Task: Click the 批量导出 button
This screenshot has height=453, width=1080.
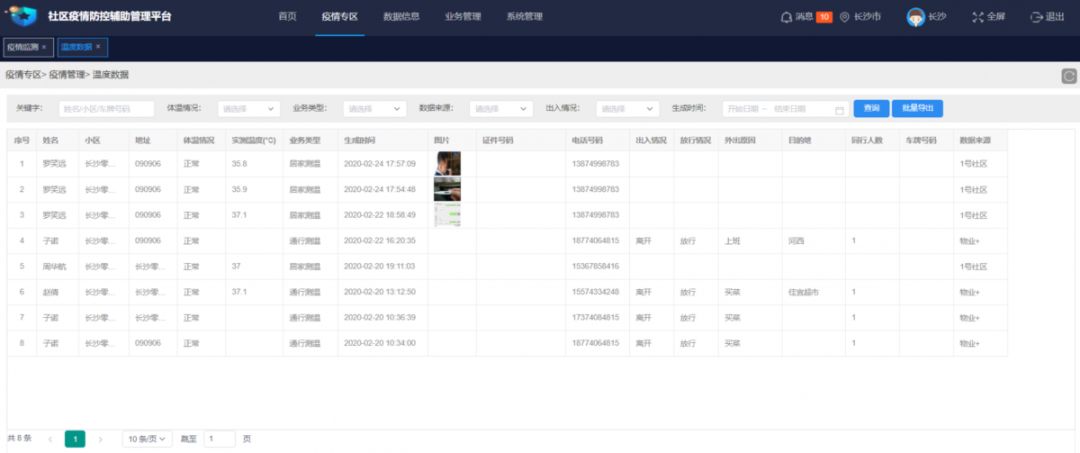Action: [917, 109]
